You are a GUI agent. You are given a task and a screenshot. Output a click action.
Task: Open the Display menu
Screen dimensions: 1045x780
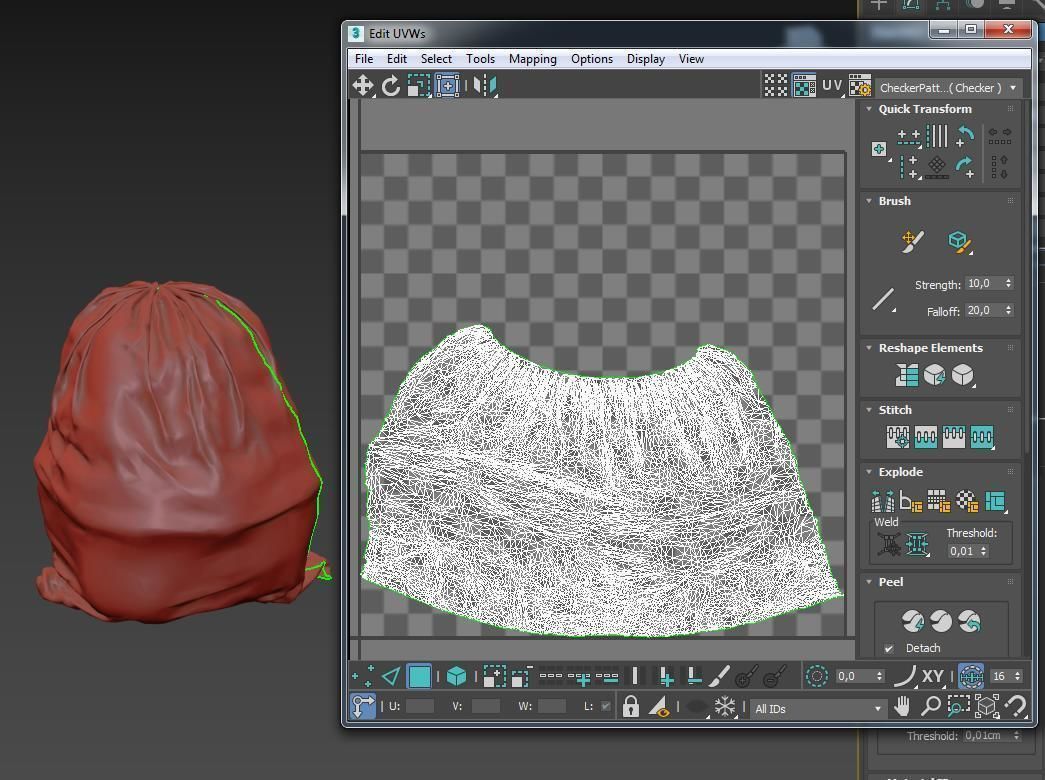(645, 59)
